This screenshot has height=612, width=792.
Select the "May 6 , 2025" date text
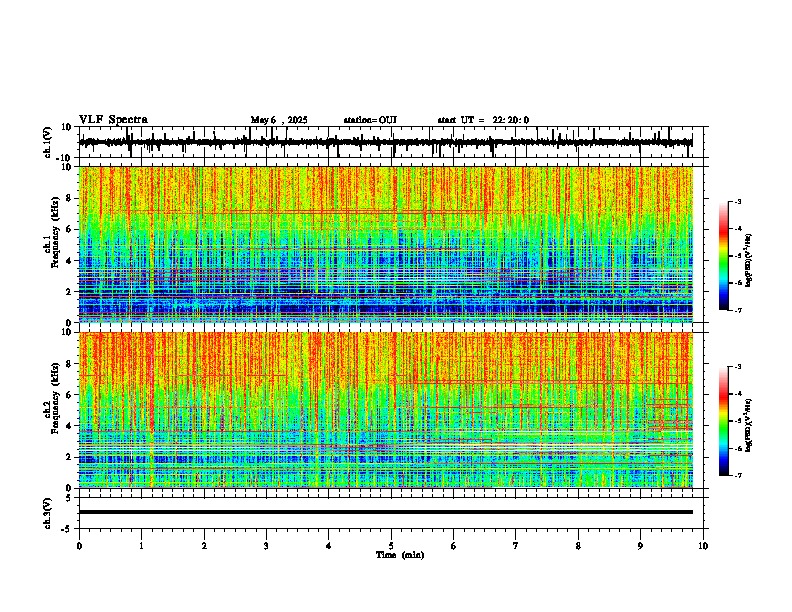pyautogui.click(x=279, y=120)
